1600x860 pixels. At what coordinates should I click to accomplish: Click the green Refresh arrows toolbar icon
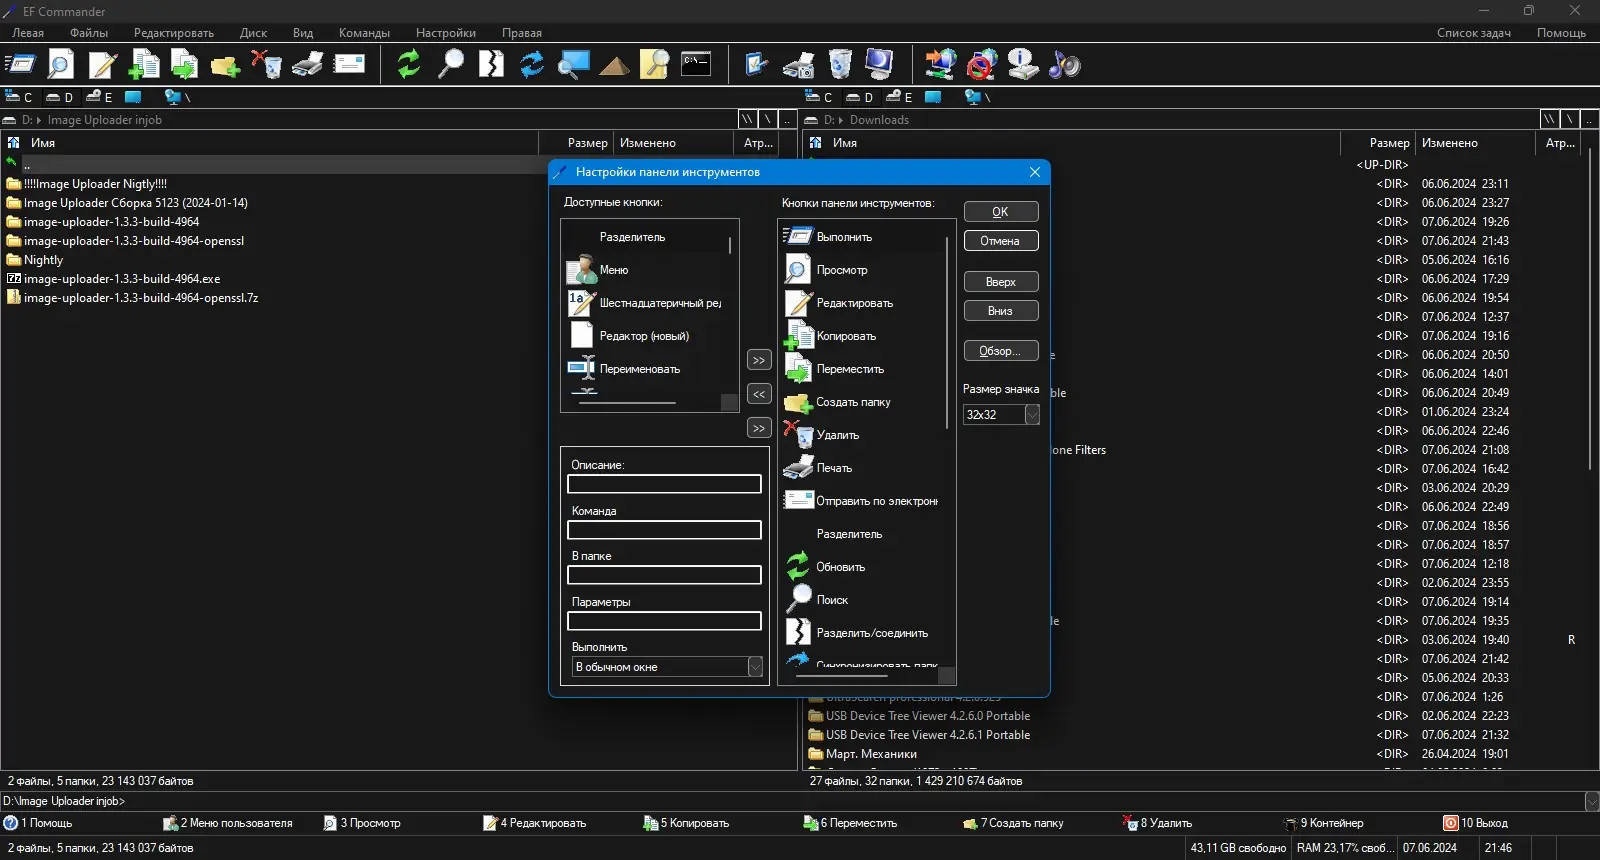pos(409,65)
